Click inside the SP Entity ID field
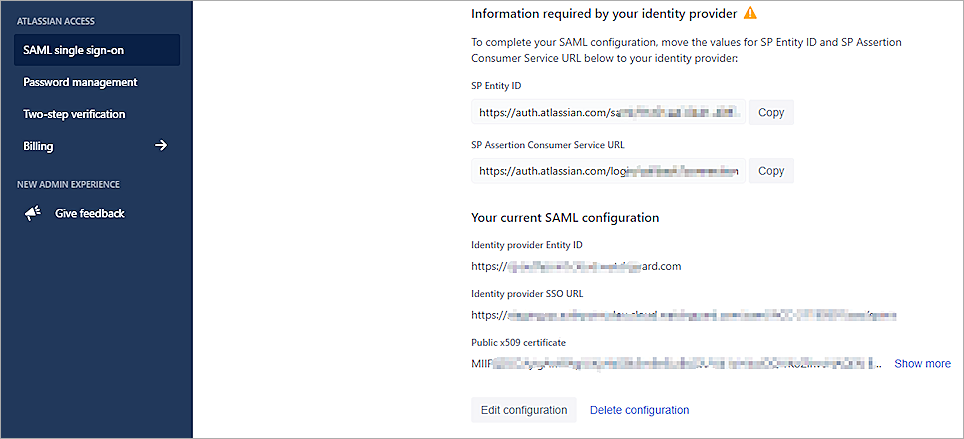Image resolution: width=964 pixels, height=439 pixels. [x=608, y=113]
